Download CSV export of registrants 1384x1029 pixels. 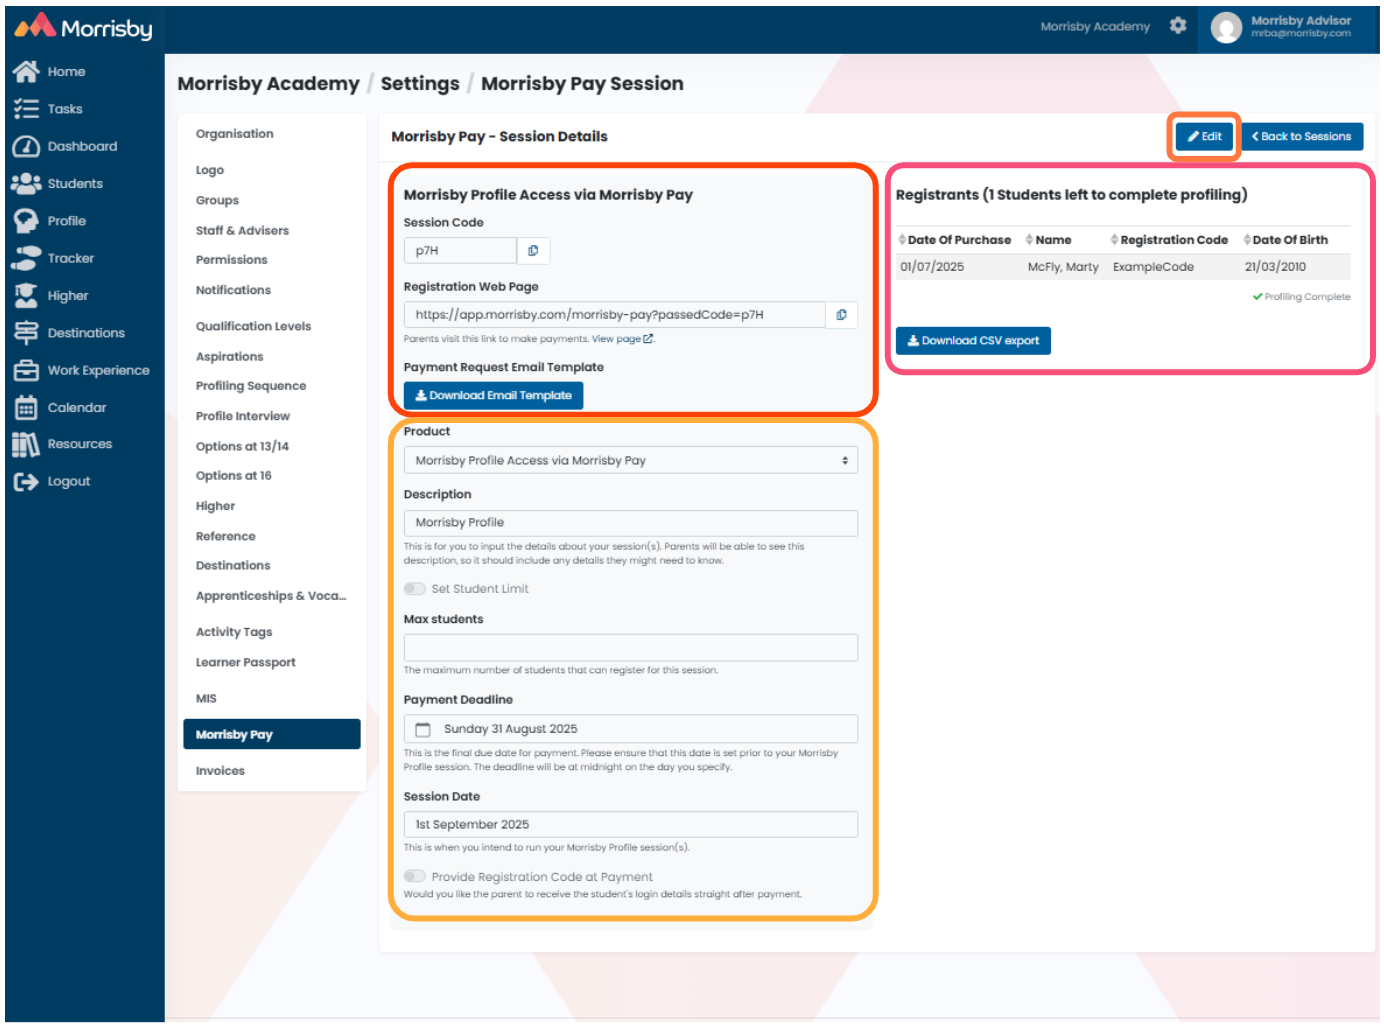[973, 341]
